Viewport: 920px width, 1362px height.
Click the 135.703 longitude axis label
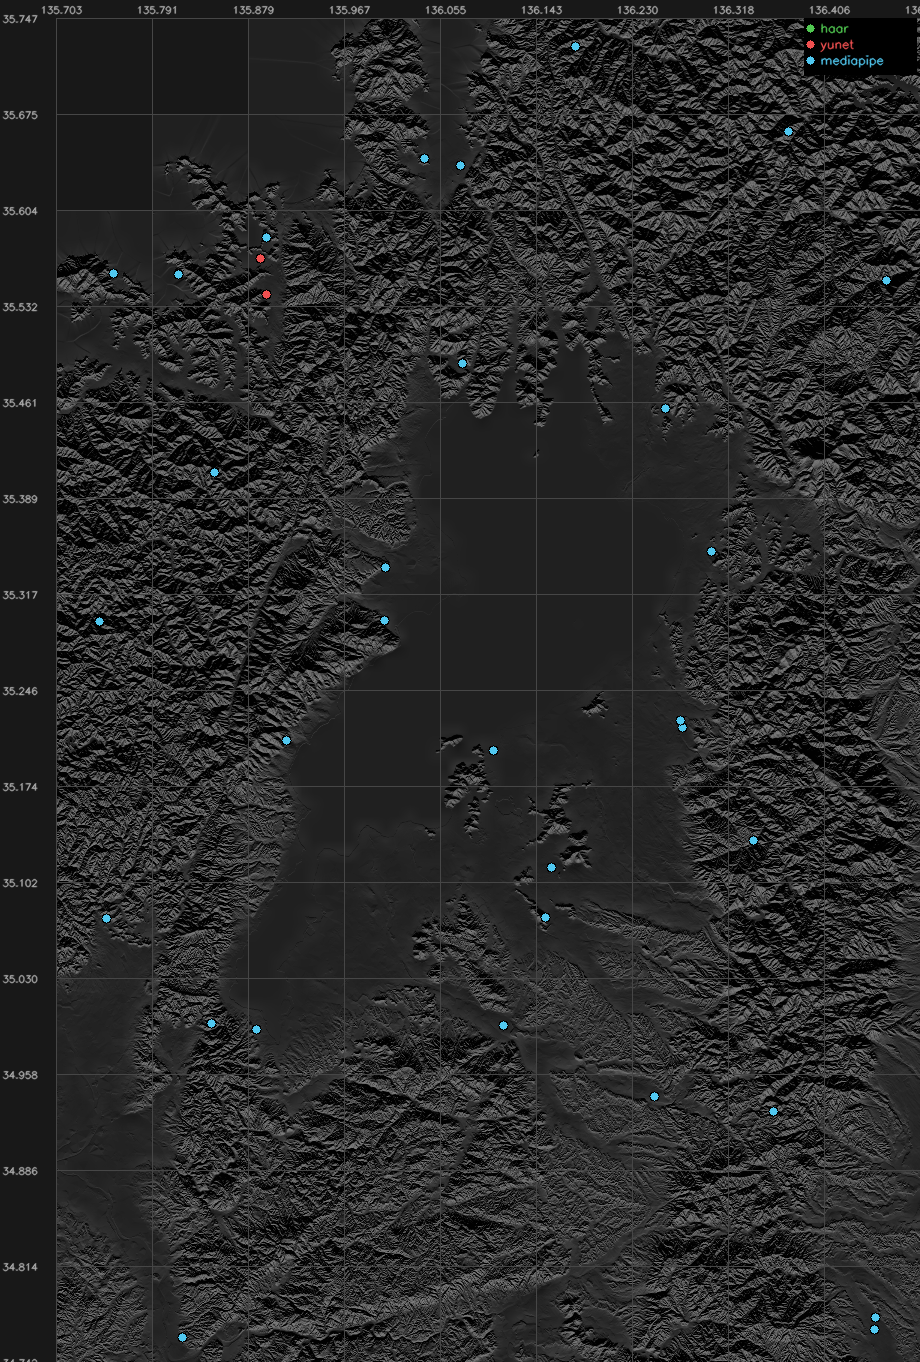coord(62,10)
